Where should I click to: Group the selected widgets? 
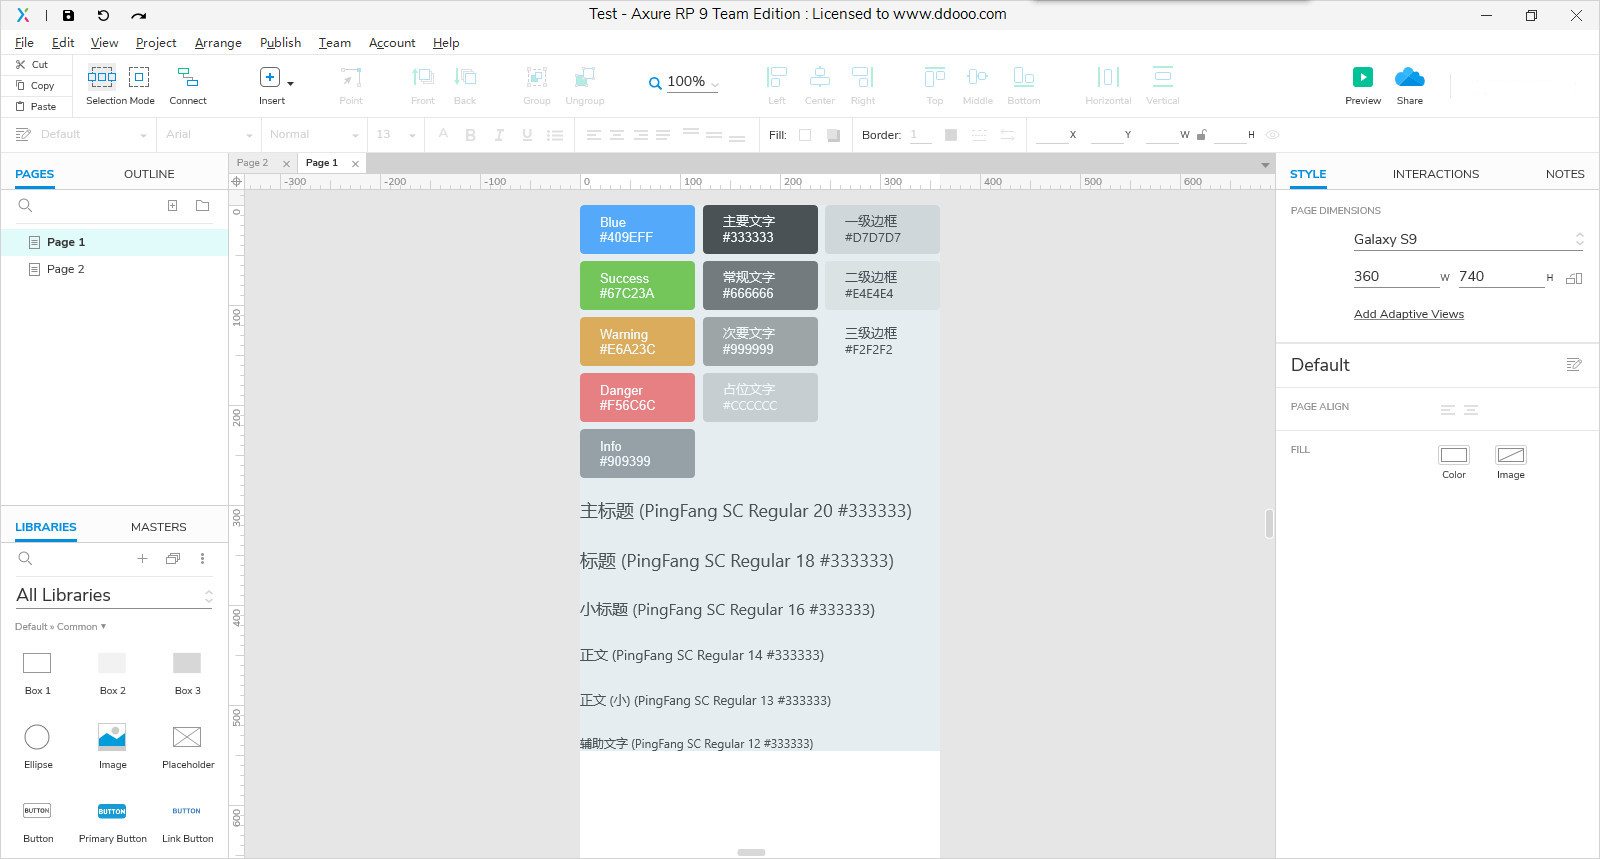tap(537, 85)
